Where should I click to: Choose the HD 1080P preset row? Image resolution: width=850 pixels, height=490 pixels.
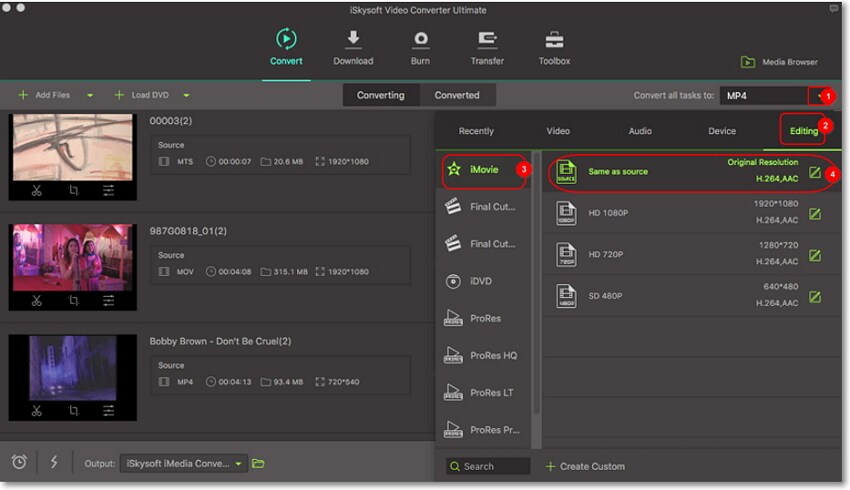coord(692,214)
